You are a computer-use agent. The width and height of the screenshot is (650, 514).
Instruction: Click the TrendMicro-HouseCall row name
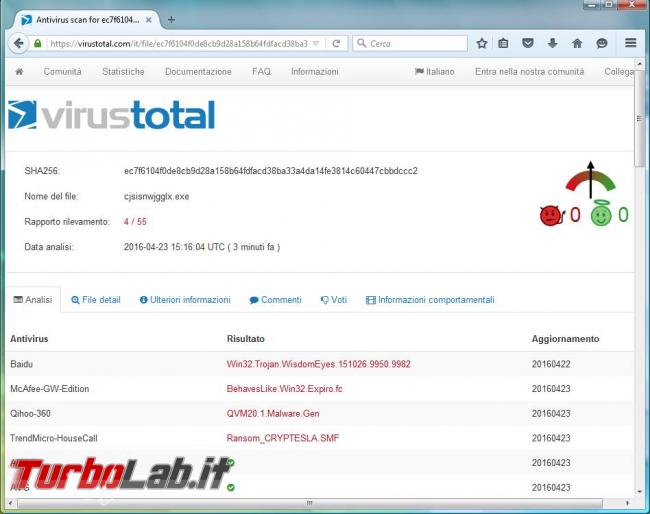(53, 438)
